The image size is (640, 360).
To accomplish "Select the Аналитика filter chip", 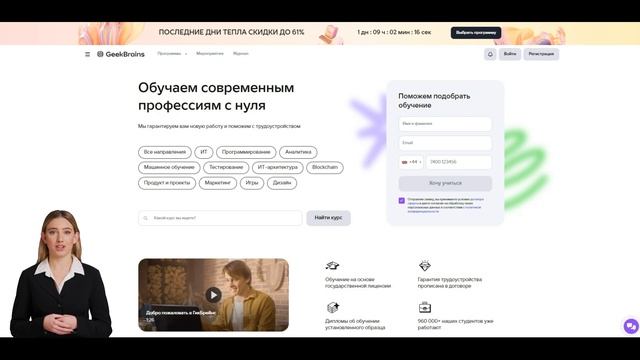I will [x=298, y=152].
